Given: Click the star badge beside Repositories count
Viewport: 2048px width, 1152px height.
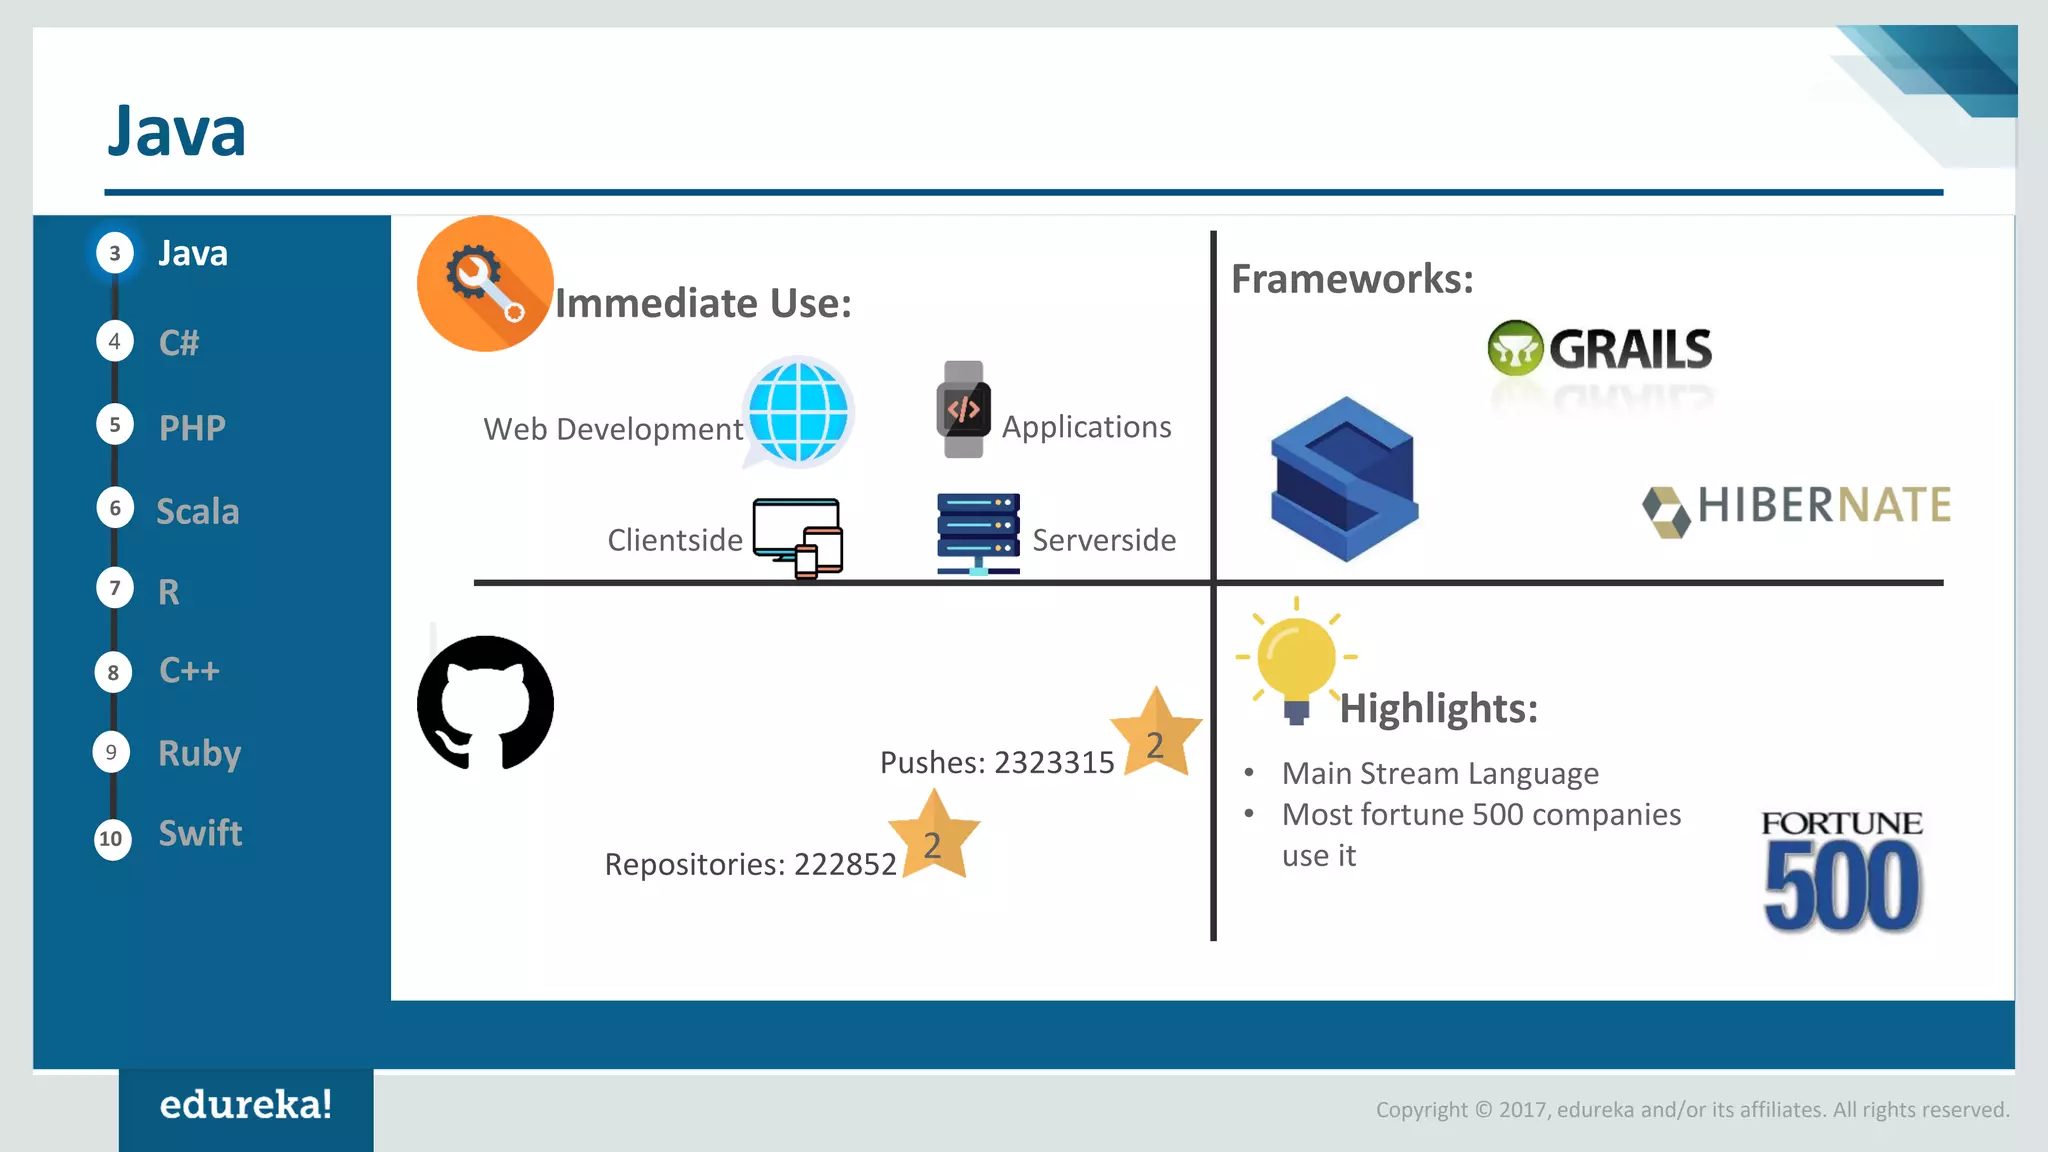Looking at the screenshot, I should click(x=933, y=835).
